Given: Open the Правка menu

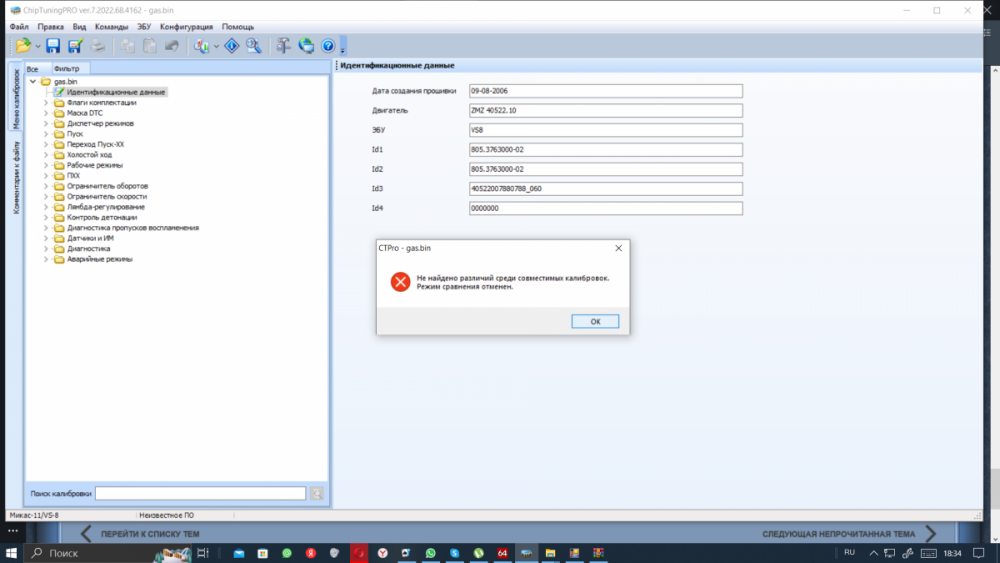Looking at the screenshot, I should point(50,27).
